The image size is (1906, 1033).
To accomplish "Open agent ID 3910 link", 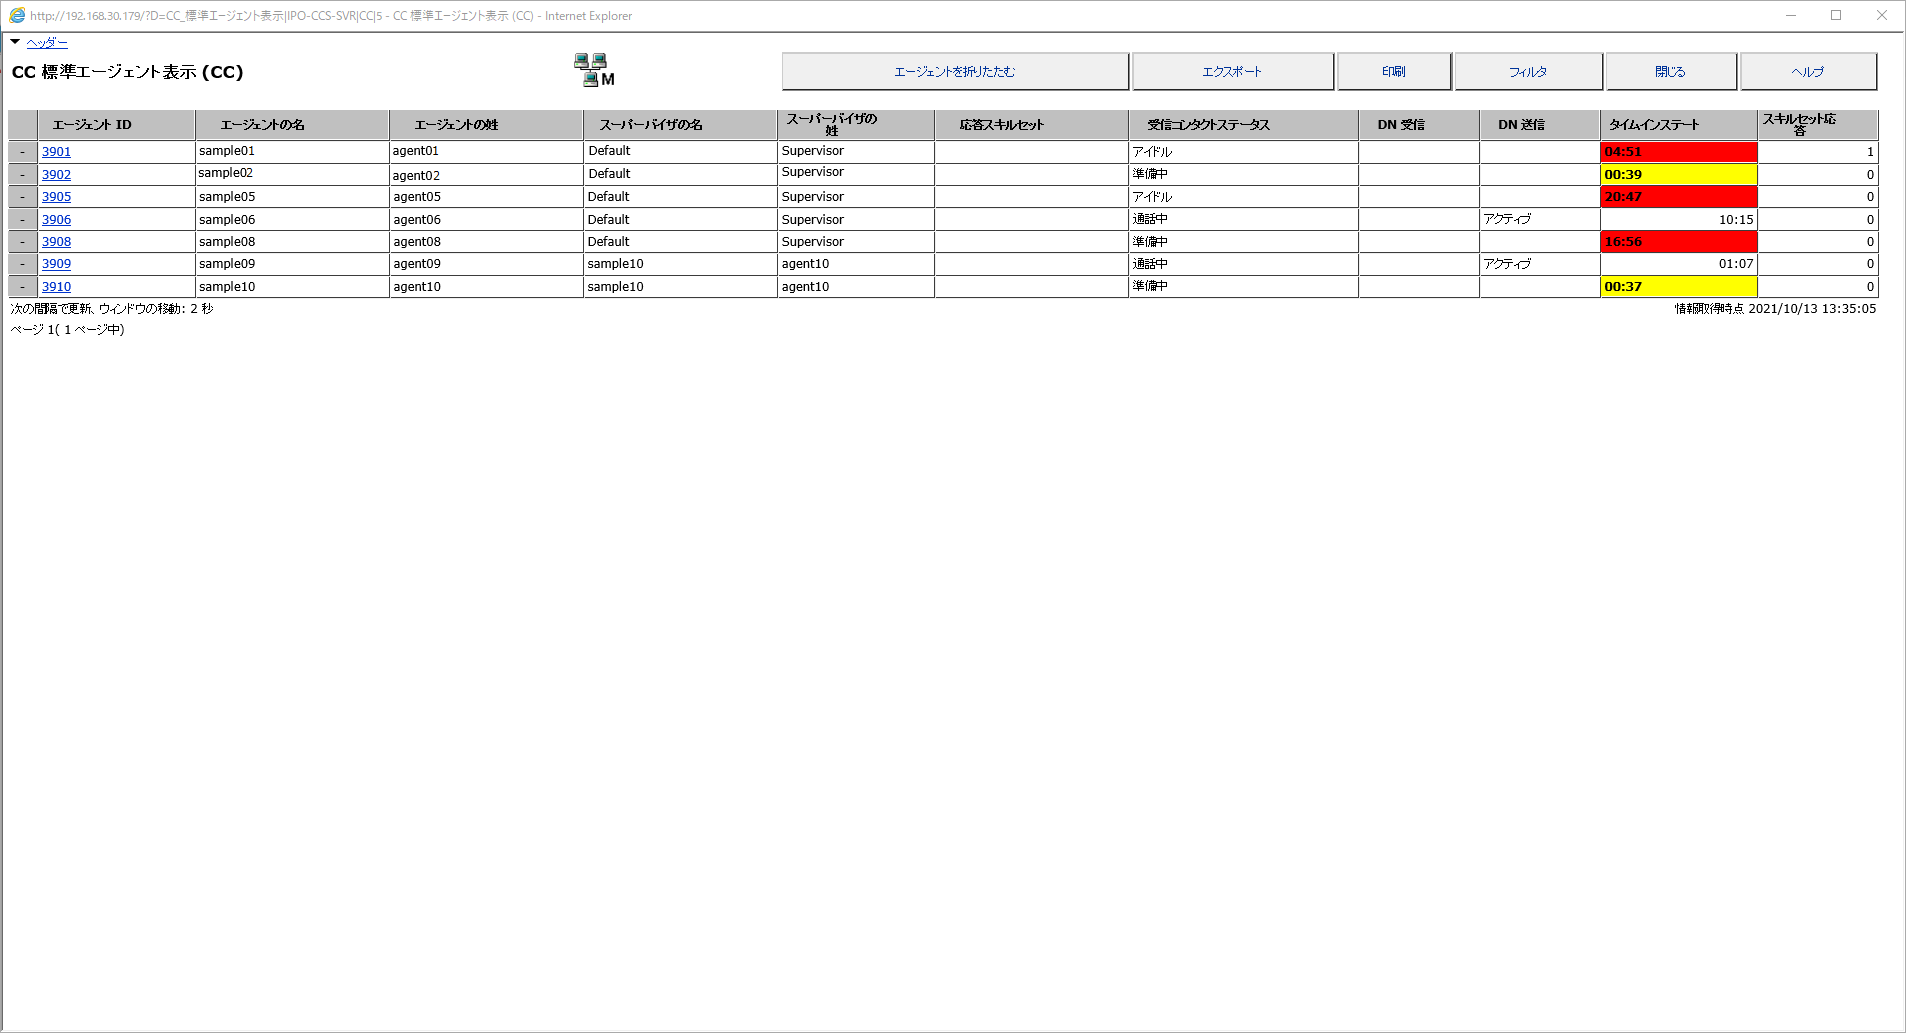I will point(56,287).
